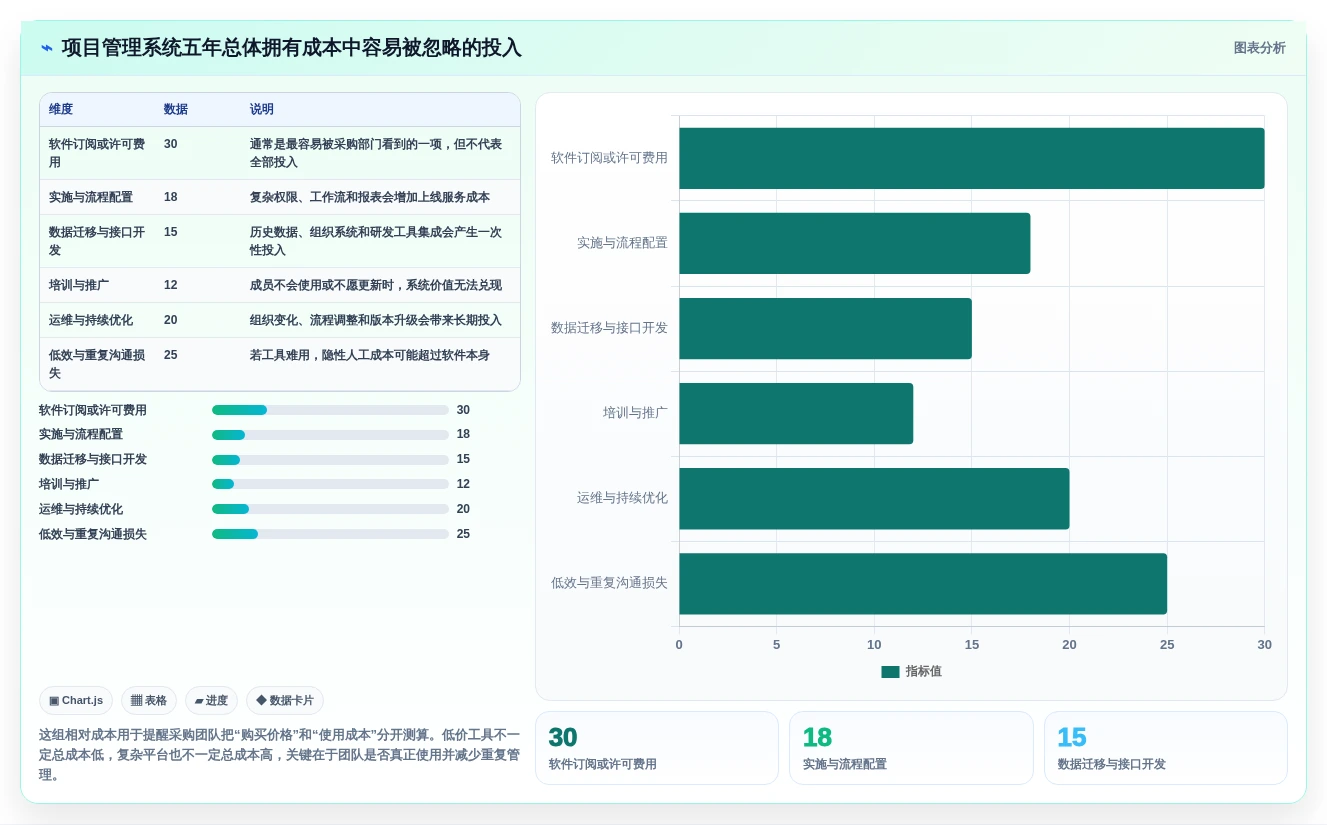Click the 图表分析 label in the header
Screen dimensions: 1327x825
tap(1259, 48)
